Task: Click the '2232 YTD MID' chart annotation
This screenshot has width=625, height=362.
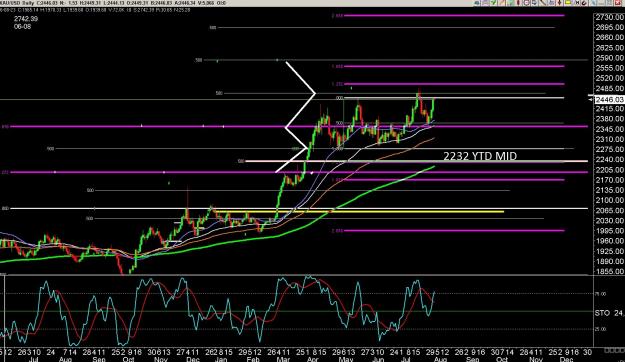Action: pyautogui.click(x=480, y=156)
